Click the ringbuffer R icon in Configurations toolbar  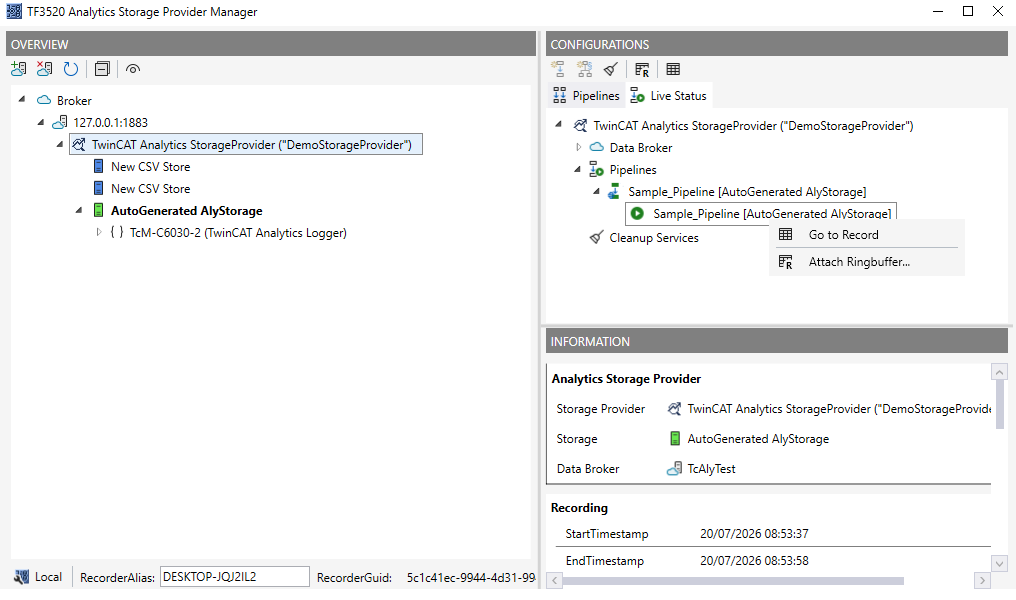coord(642,69)
